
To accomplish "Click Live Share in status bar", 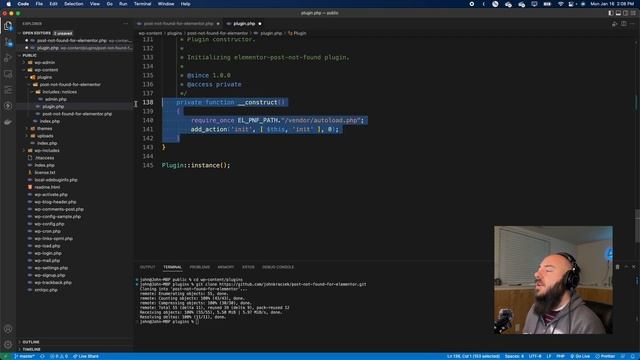I will coord(86,356).
